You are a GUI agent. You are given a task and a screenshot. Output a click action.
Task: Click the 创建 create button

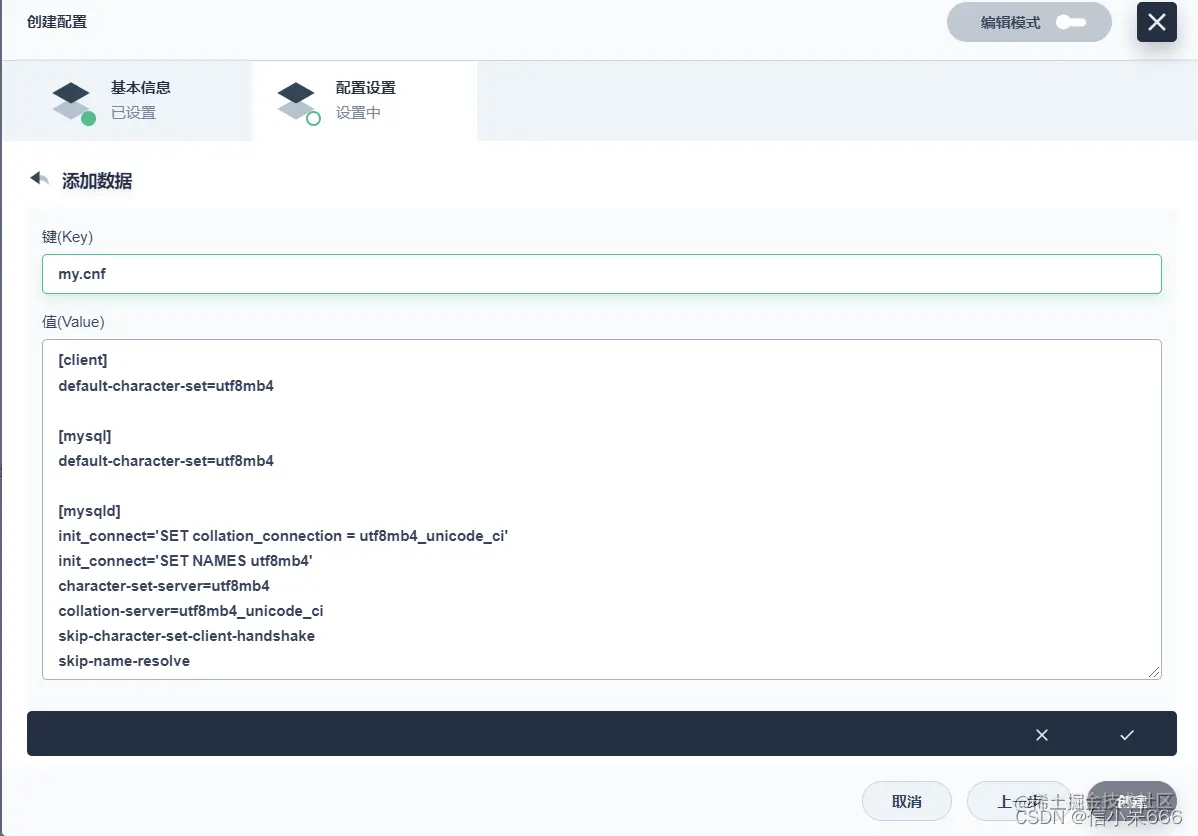coord(1132,801)
